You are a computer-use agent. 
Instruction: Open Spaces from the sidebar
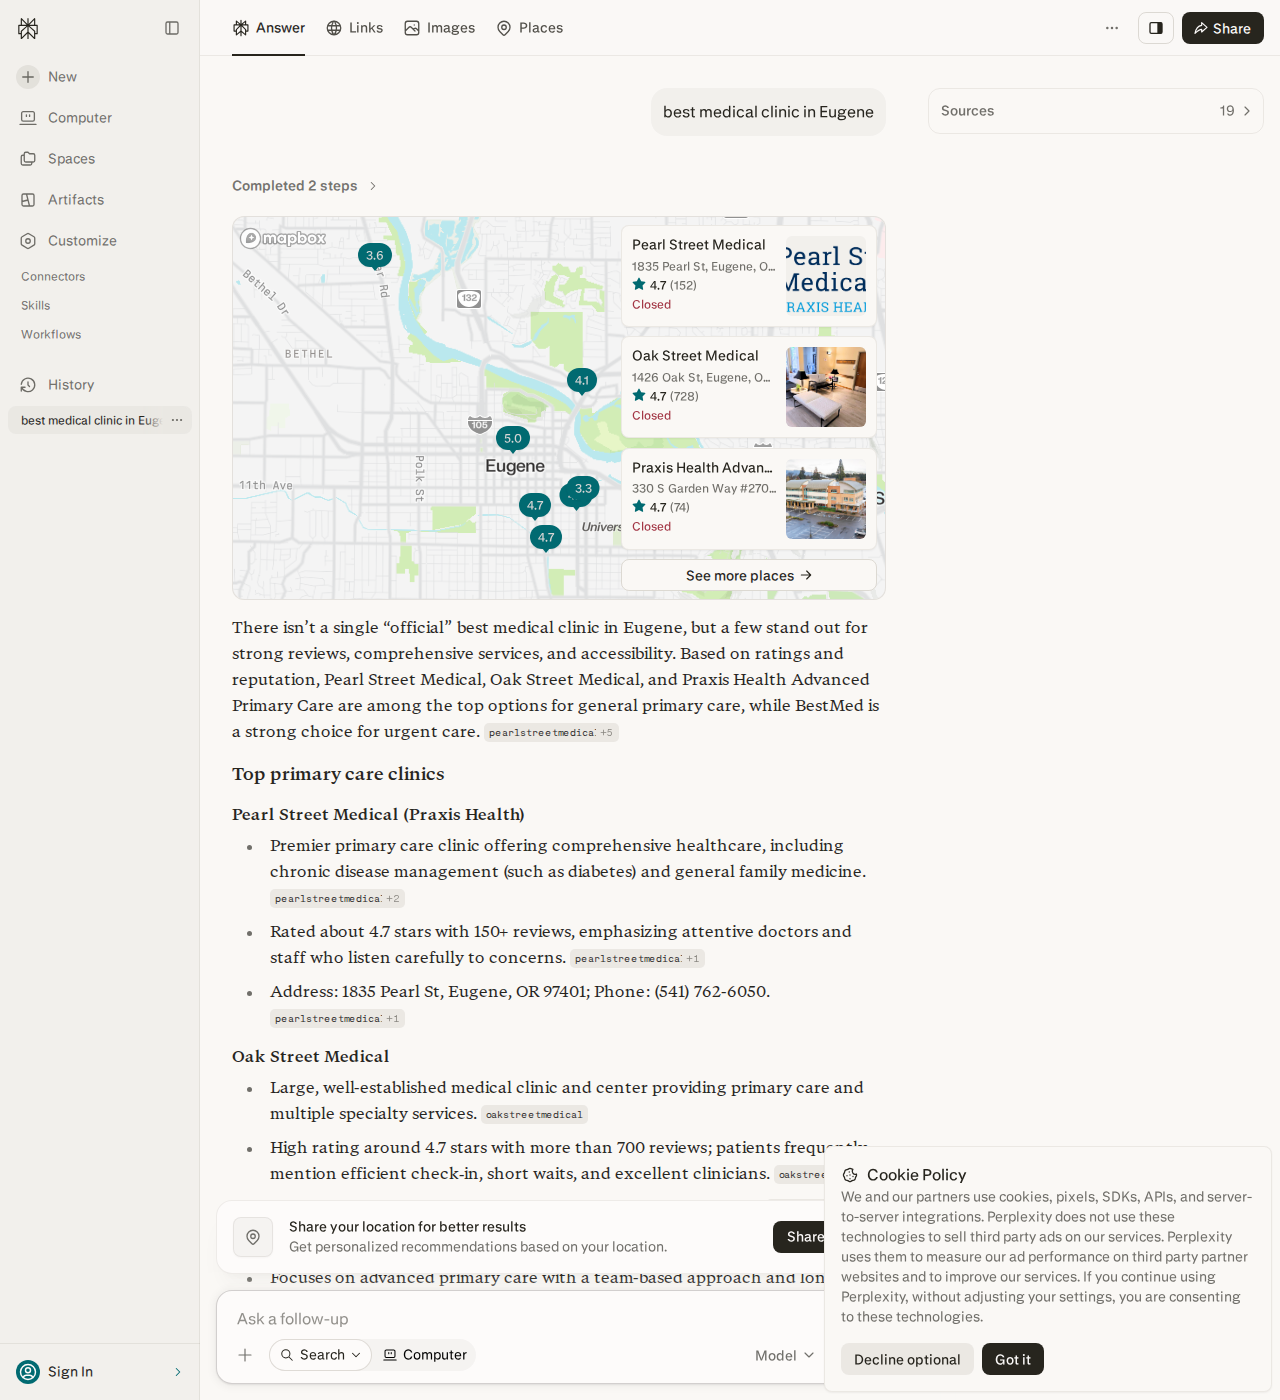pos(71,159)
